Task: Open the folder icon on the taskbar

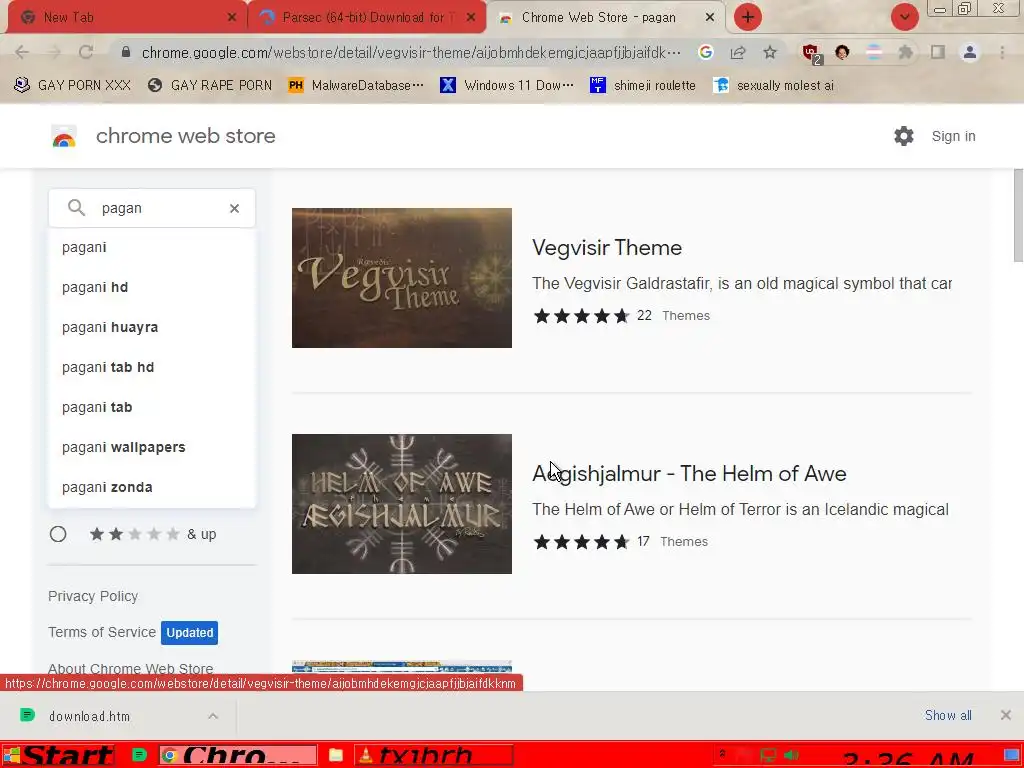Action: click(336, 756)
